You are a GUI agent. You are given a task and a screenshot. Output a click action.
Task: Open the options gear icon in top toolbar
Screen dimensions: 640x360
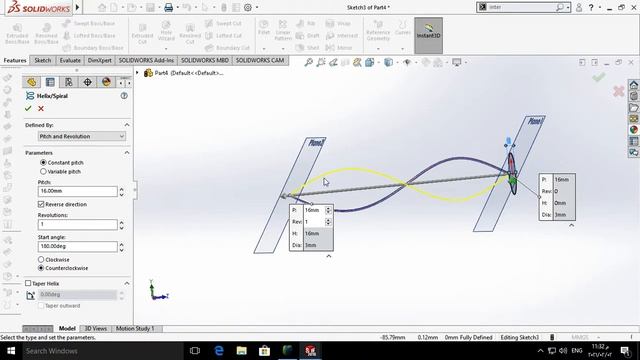(248, 7)
